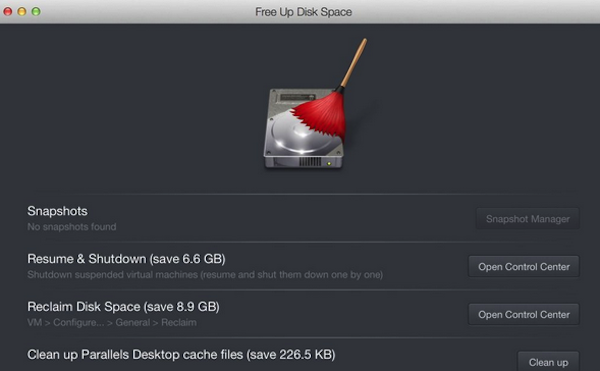The image size is (600, 371).
Task: Click the disk and broom cleanup icon
Action: click(315, 104)
